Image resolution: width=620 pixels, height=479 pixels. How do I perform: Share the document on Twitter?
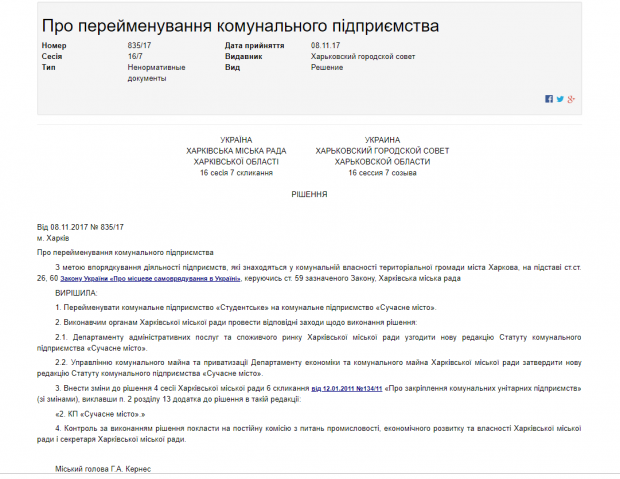point(560,99)
